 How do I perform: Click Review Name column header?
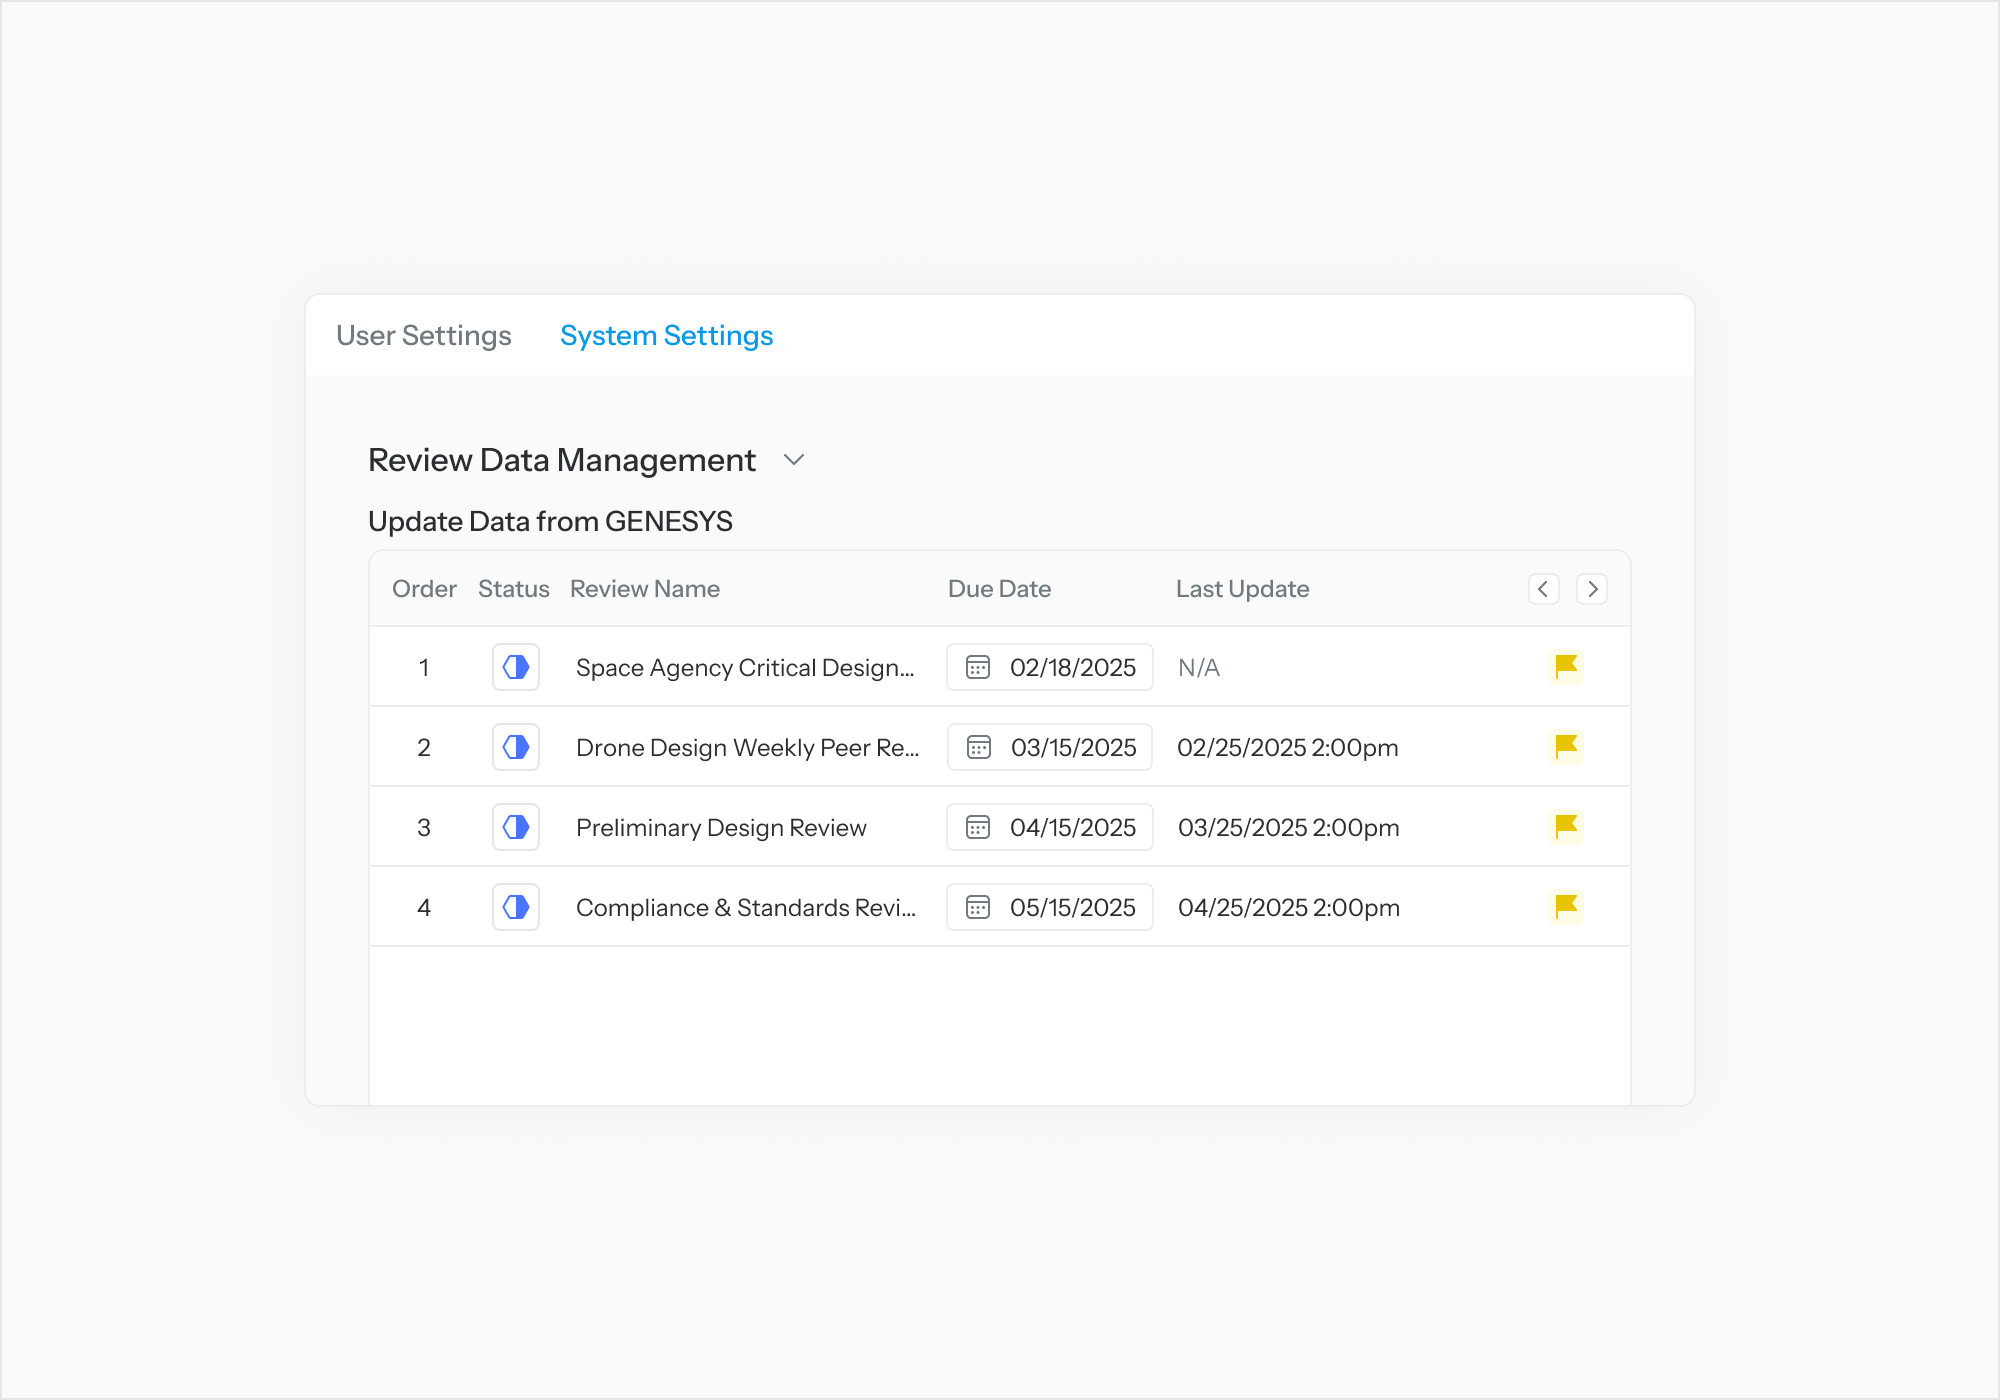[x=645, y=589]
